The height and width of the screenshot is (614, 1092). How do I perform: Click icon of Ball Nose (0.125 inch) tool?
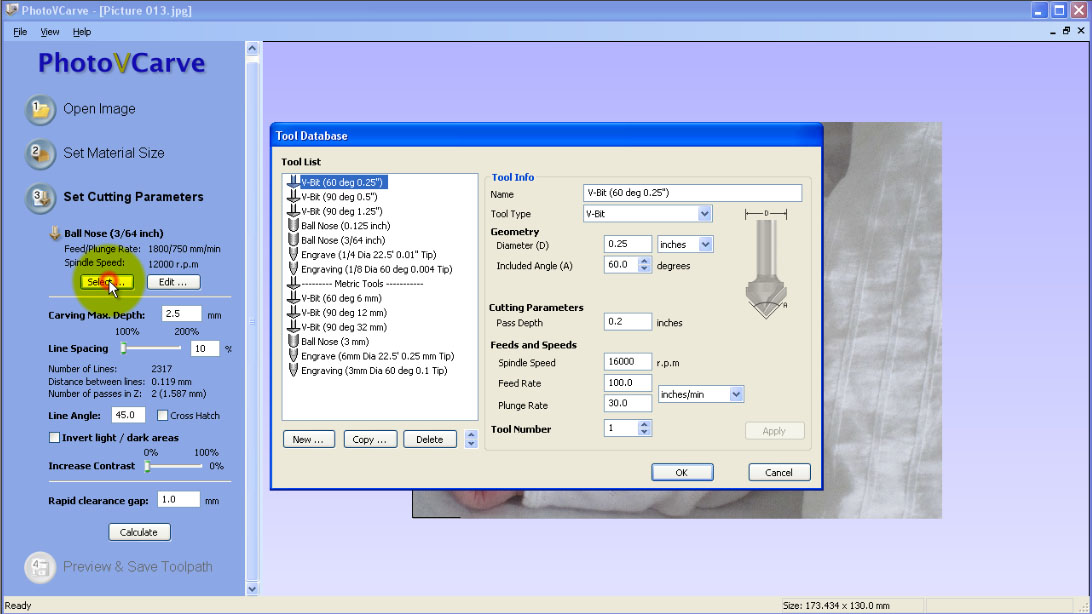tap(293, 226)
